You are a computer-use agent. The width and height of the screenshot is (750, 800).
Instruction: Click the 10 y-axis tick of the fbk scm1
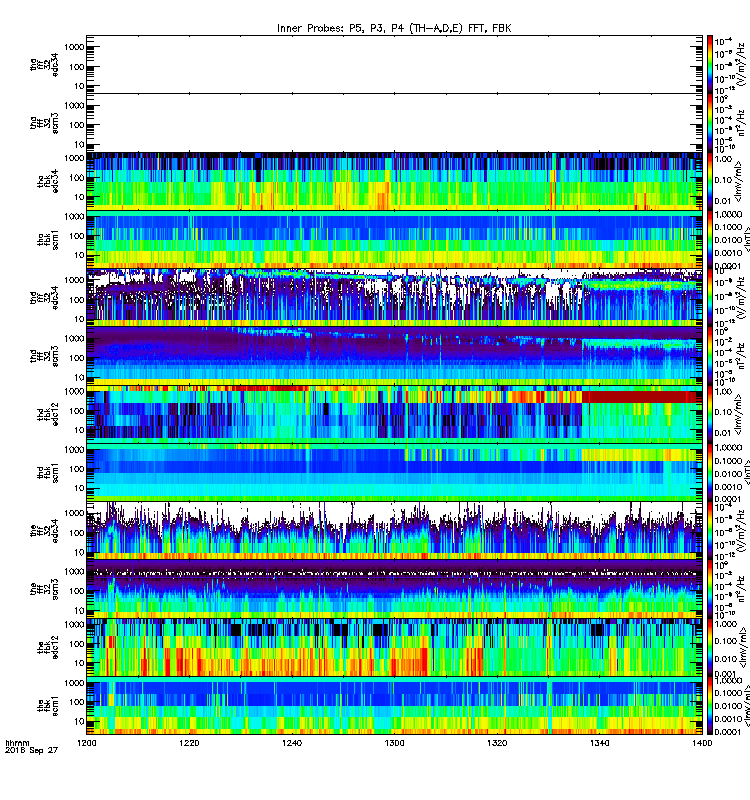(79, 721)
